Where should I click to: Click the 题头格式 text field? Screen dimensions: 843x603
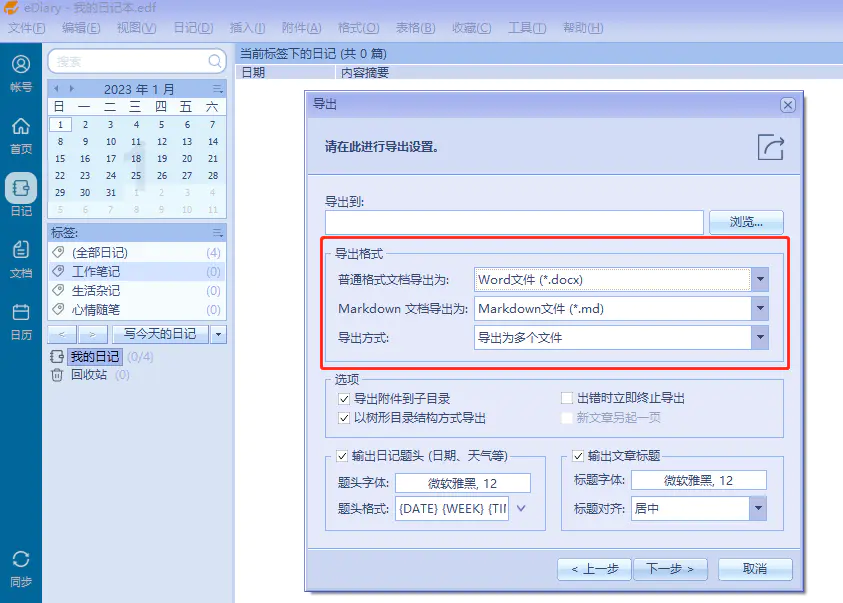452,508
